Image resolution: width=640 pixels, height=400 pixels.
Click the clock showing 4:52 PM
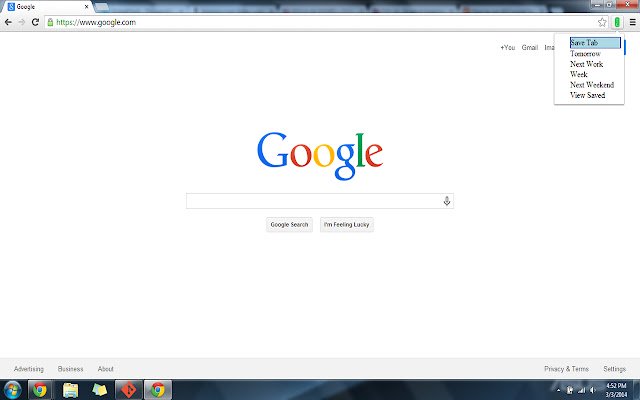[x=616, y=390]
